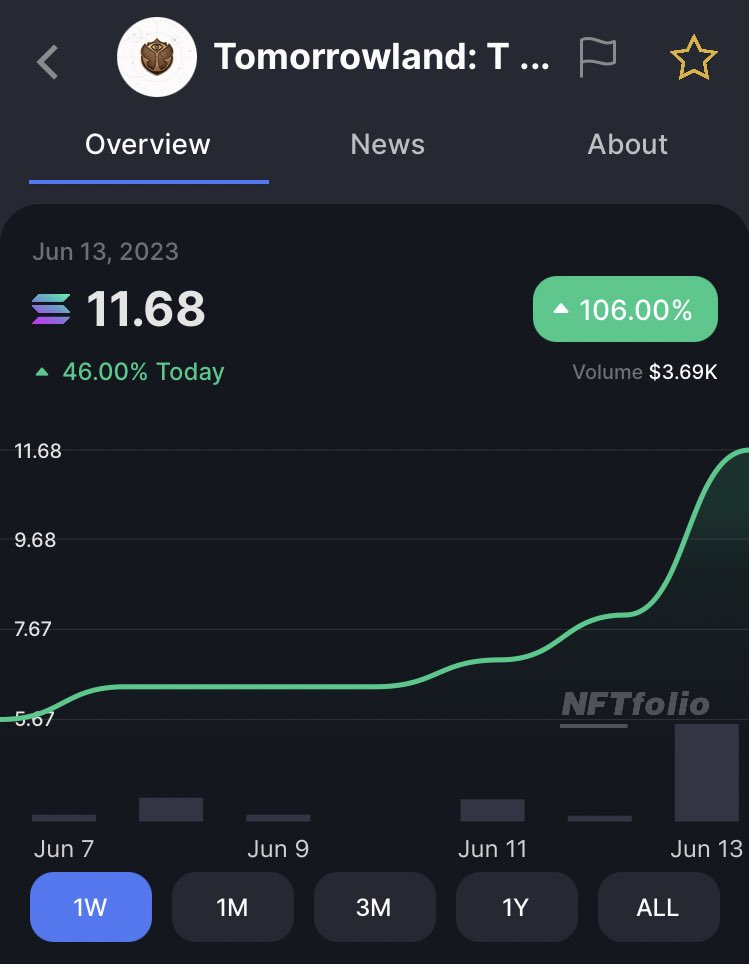Tap the 7.67 axis label
Screen dimensions: 749x964
coord(33,629)
